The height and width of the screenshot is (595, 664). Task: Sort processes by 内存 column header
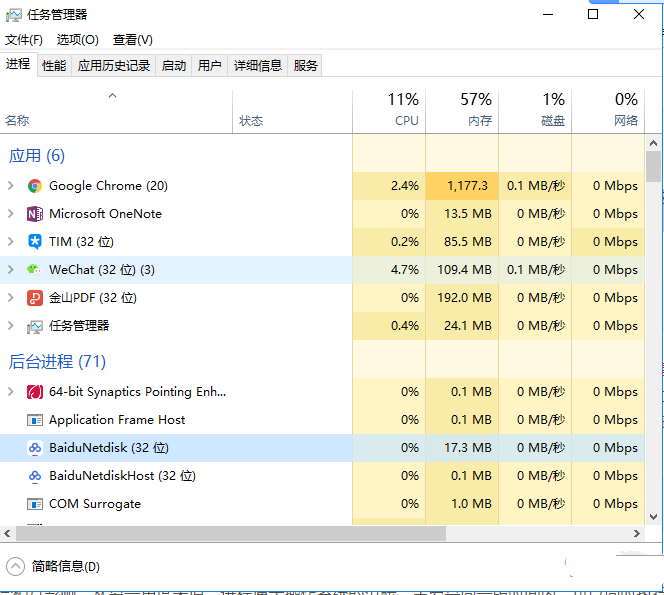point(462,112)
